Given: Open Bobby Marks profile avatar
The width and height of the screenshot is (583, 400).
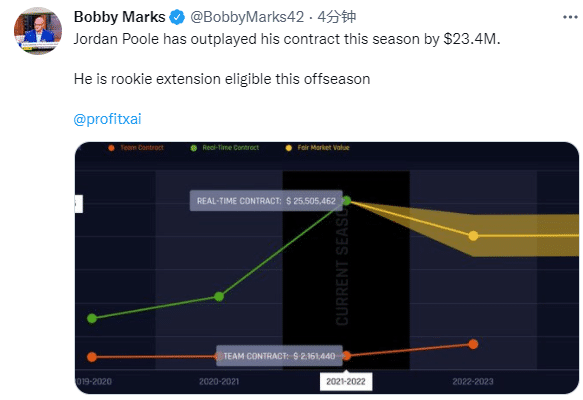Looking at the screenshot, I should click(38, 31).
